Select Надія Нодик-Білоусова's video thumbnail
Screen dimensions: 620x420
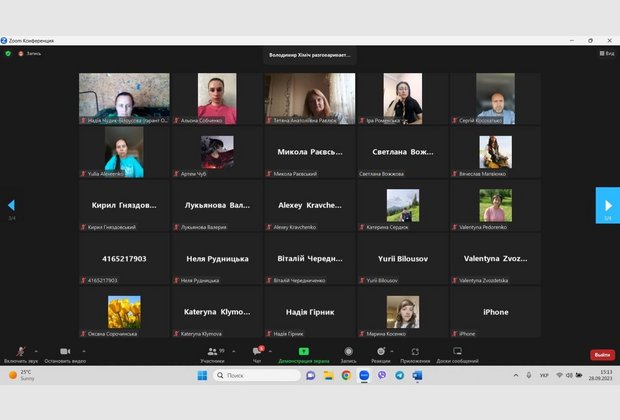[x=124, y=98]
